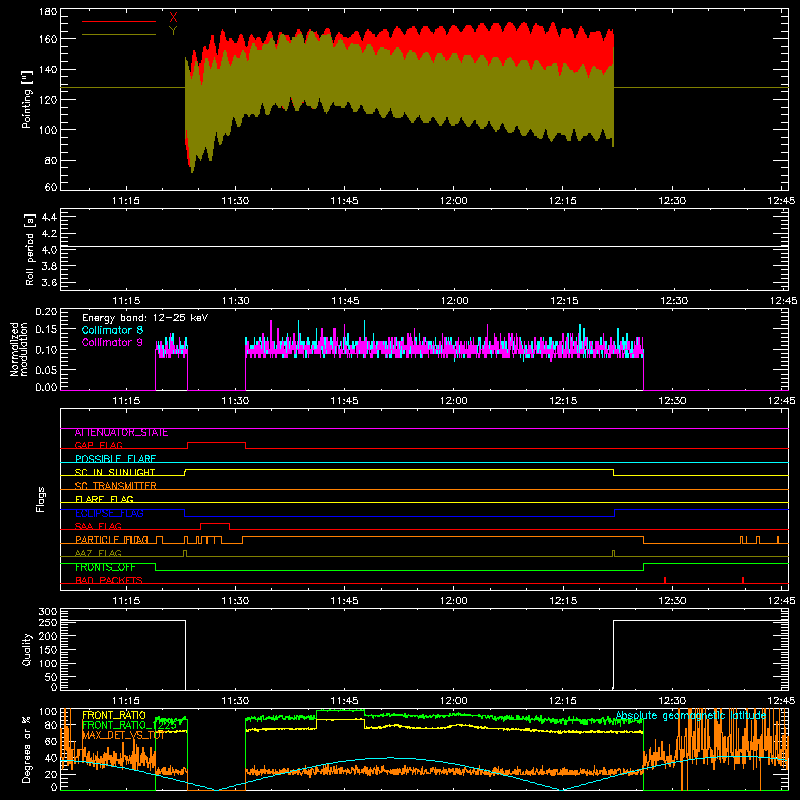
Task: Select the X legend label
Action: point(173,17)
